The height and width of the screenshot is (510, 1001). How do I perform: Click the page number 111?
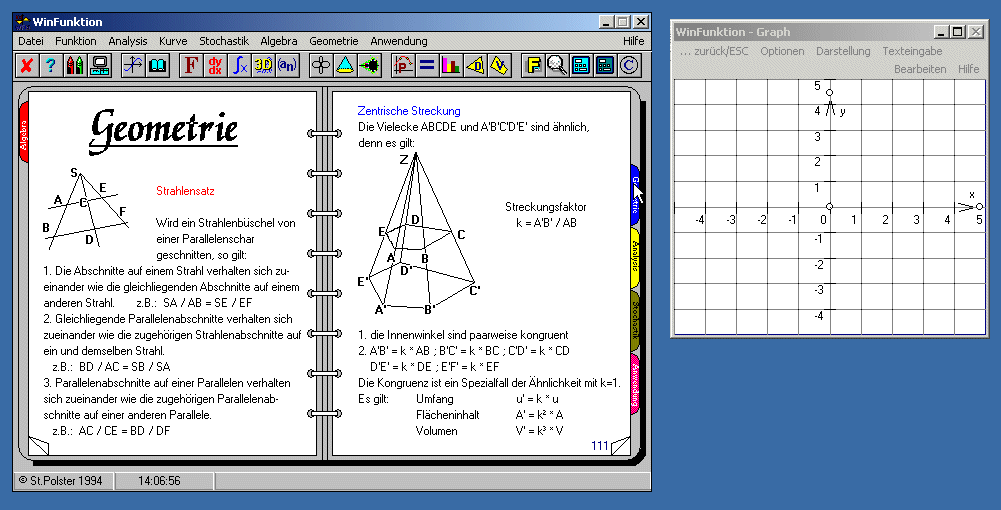pos(600,446)
